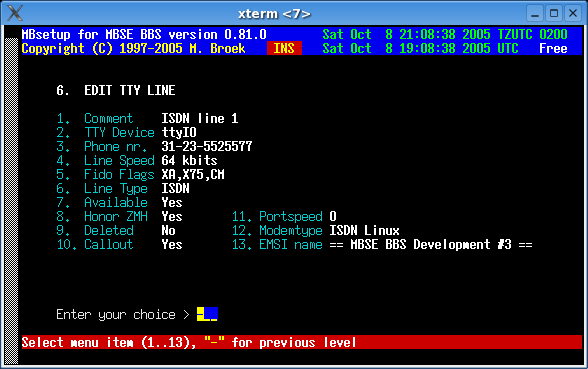Click the 'ISDN' Line Type value
Screen dimensions: 588x369
coord(176,189)
